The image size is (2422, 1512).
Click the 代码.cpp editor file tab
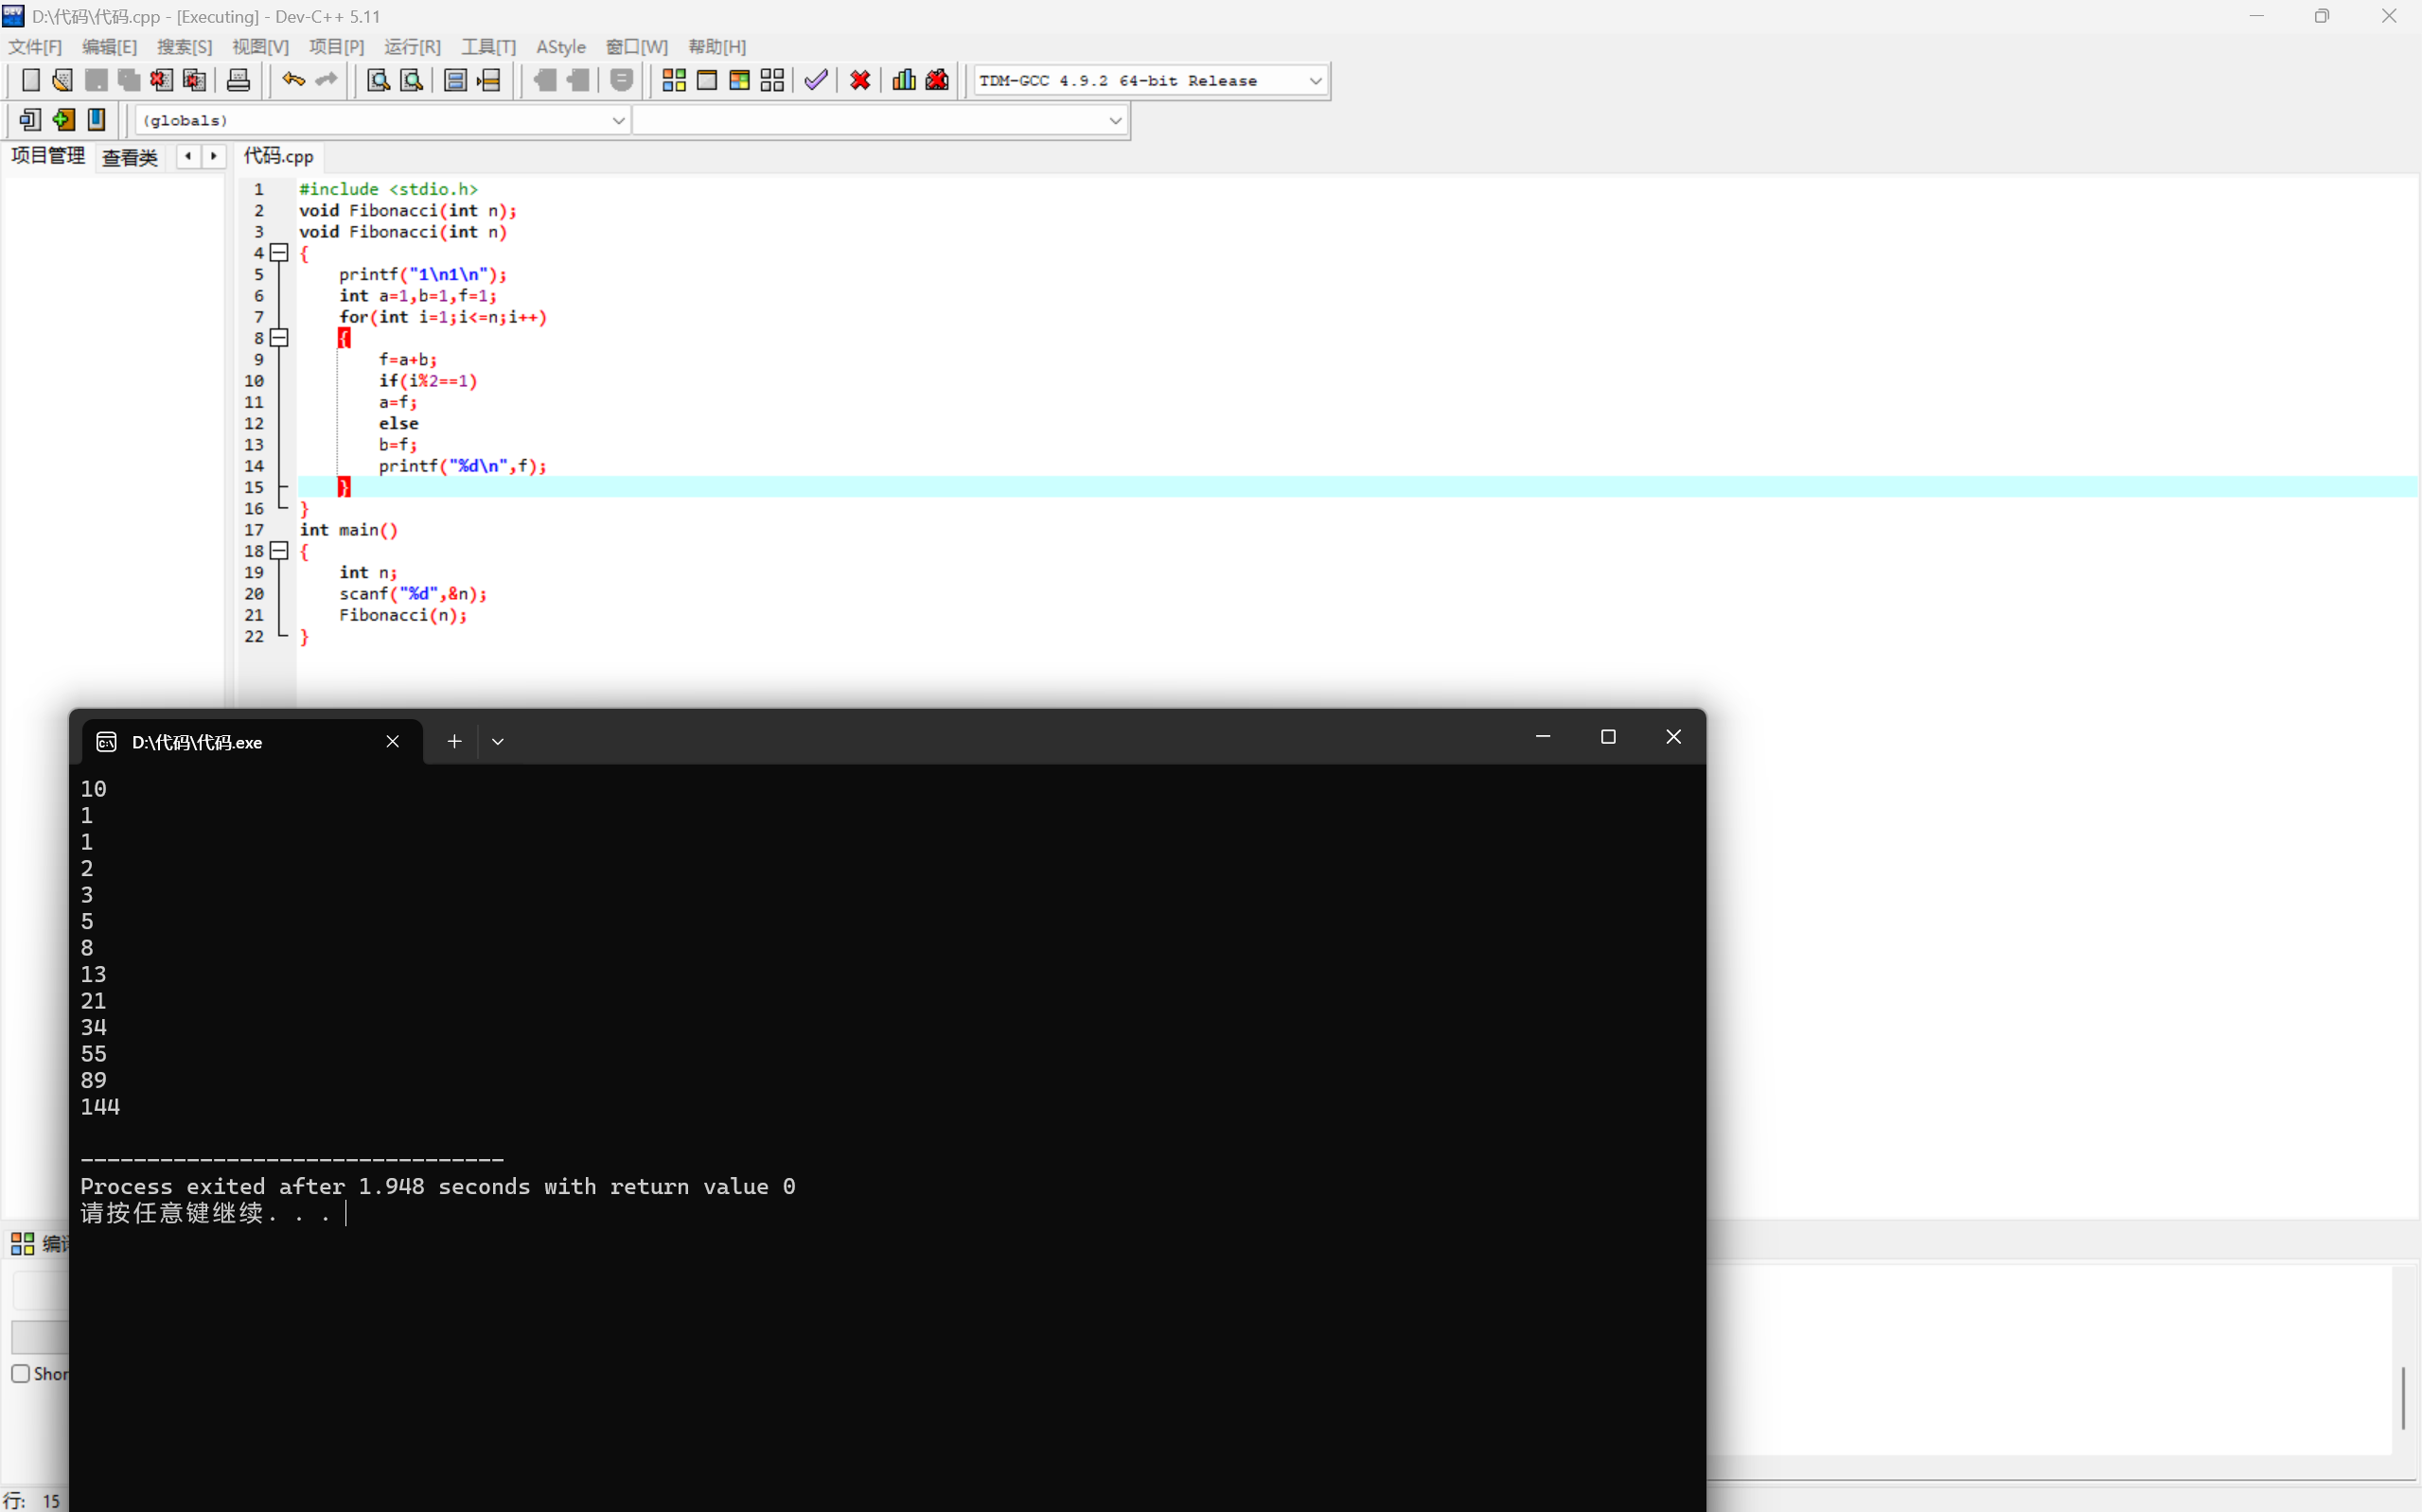point(279,156)
